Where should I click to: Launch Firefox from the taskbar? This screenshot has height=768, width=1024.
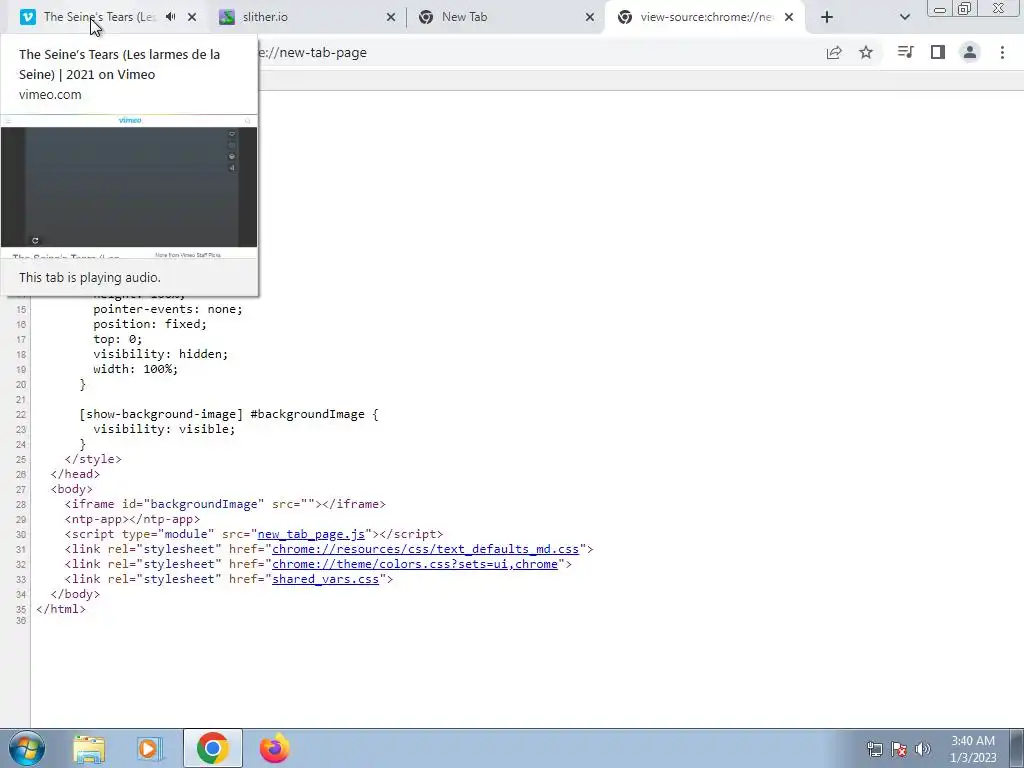(x=274, y=748)
